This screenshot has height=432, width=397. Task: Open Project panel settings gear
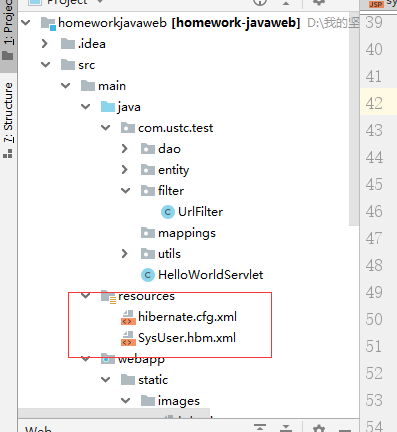[x=319, y=3]
